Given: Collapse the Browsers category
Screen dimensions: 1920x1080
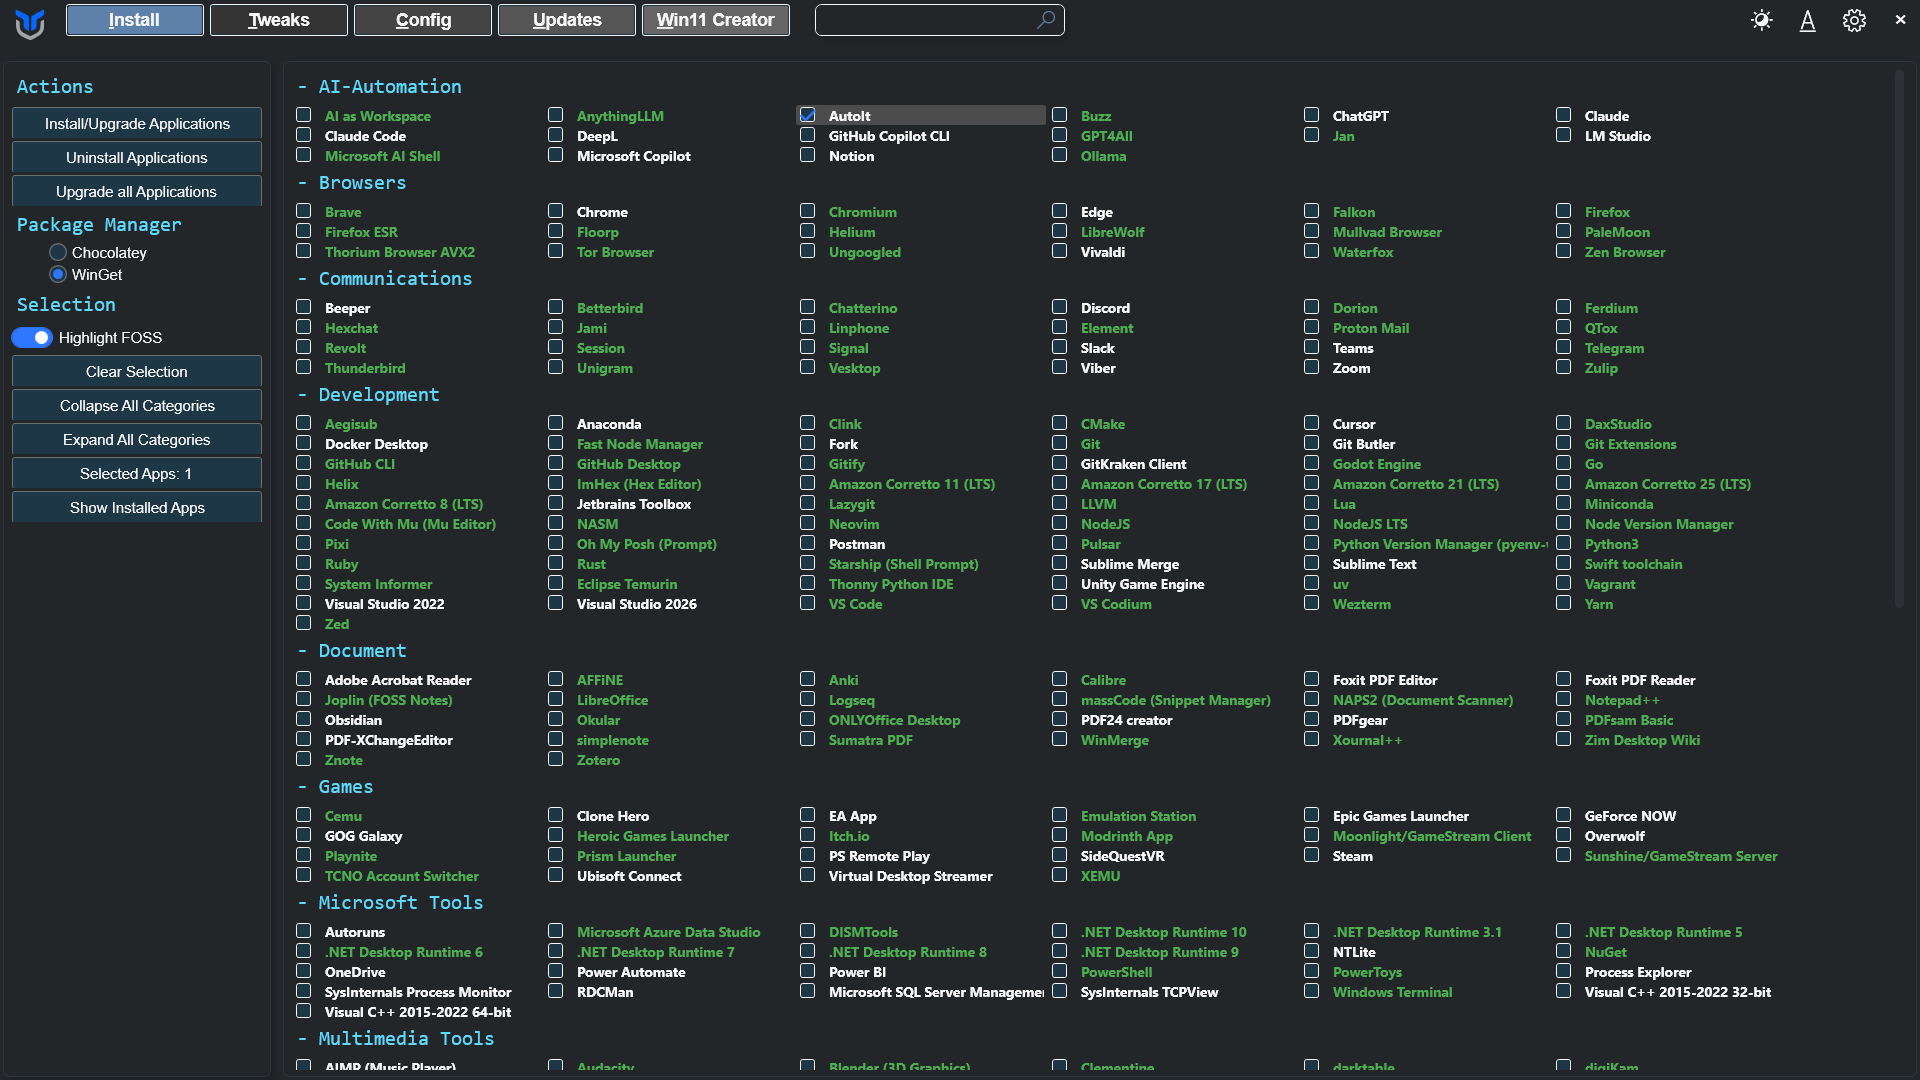Looking at the screenshot, I should [352, 183].
